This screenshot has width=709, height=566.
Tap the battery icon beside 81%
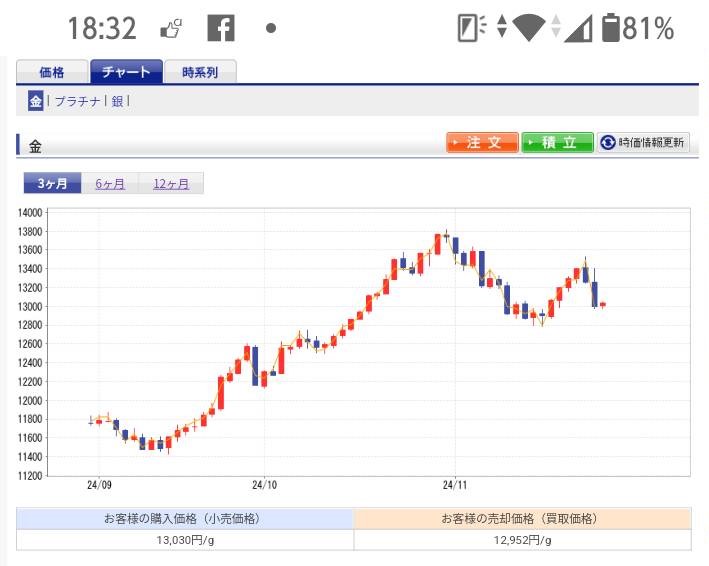[610, 29]
